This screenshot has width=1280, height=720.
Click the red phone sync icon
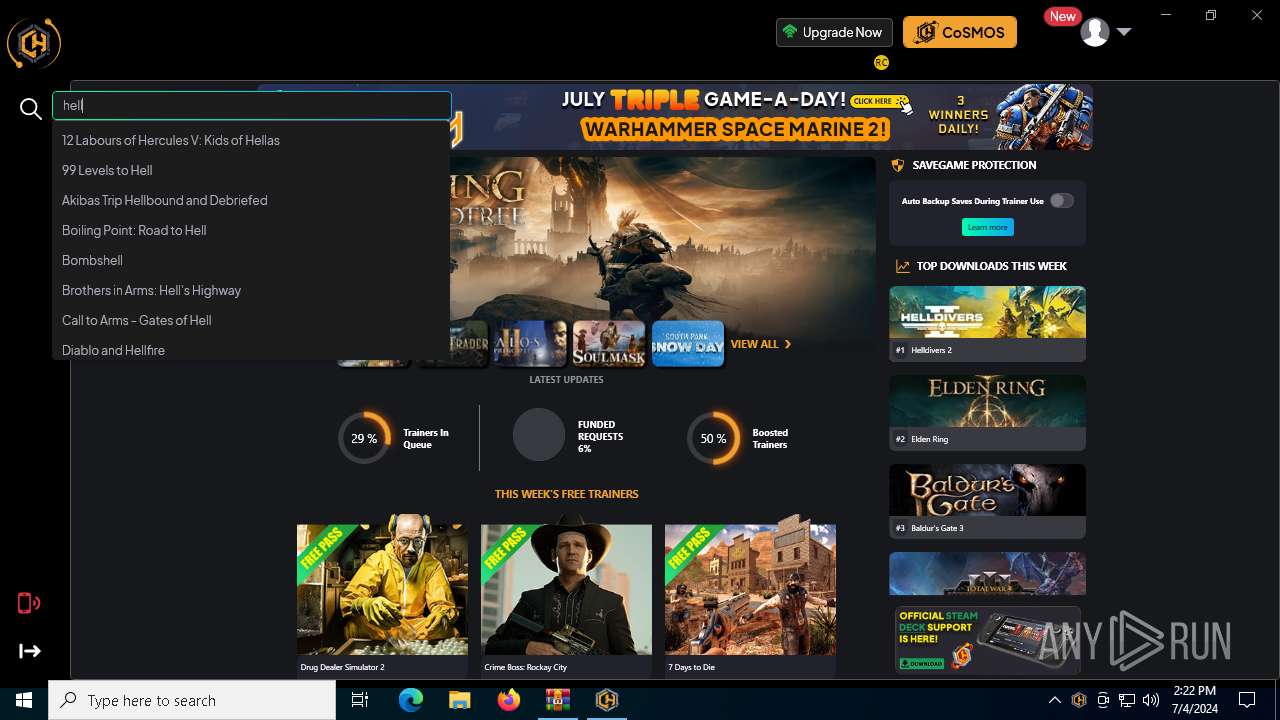point(29,603)
